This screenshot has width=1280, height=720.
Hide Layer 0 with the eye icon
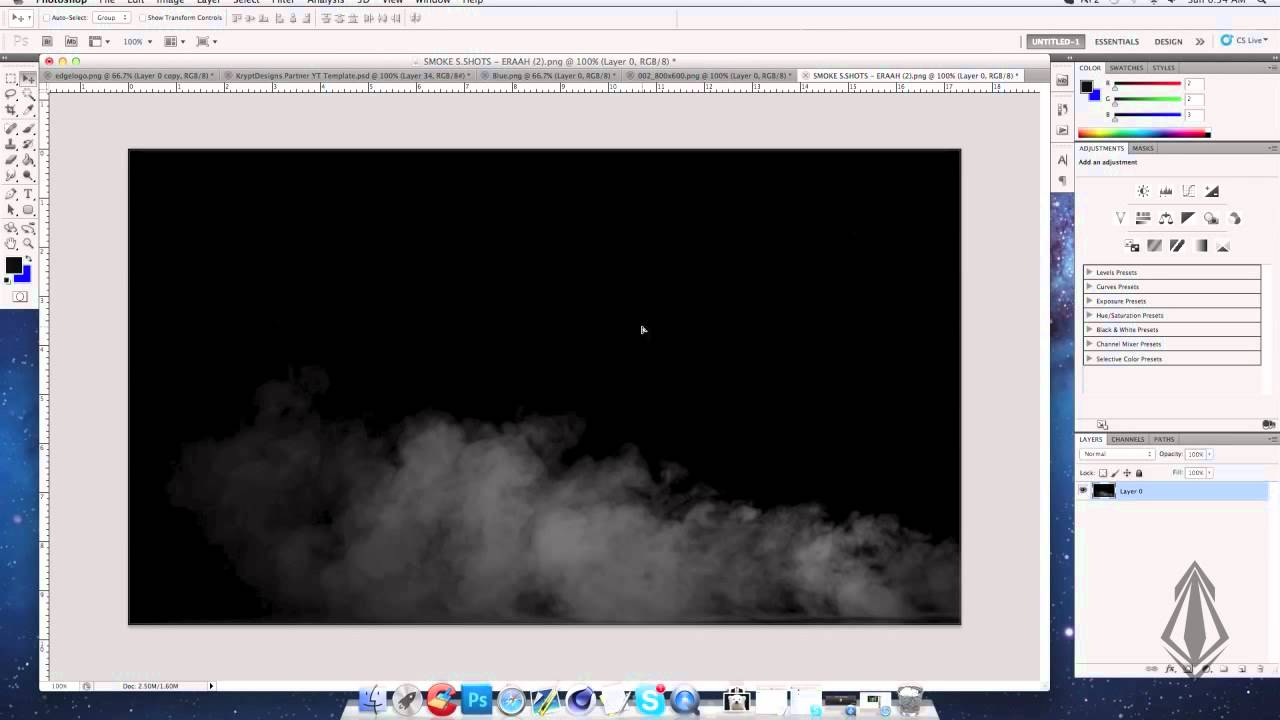pos(1083,490)
